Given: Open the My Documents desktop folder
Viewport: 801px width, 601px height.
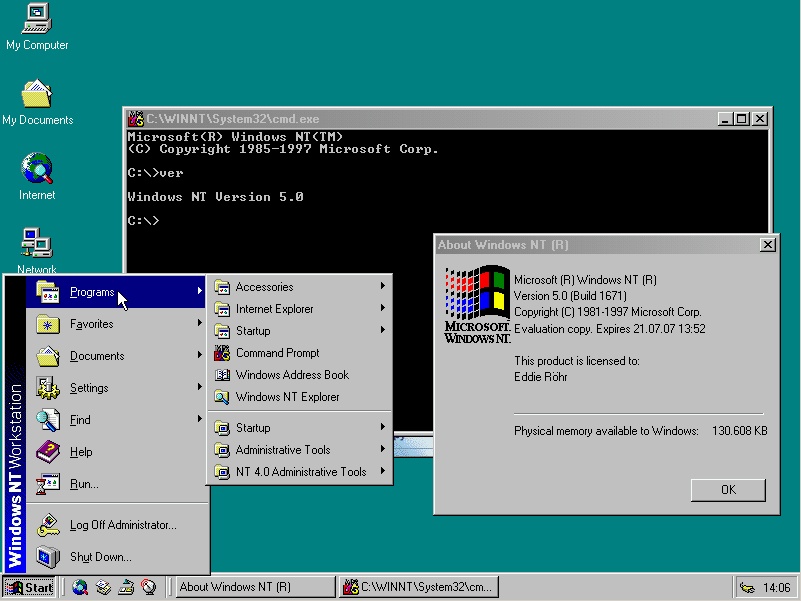Looking at the screenshot, I should pyautogui.click(x=37, y=94).
